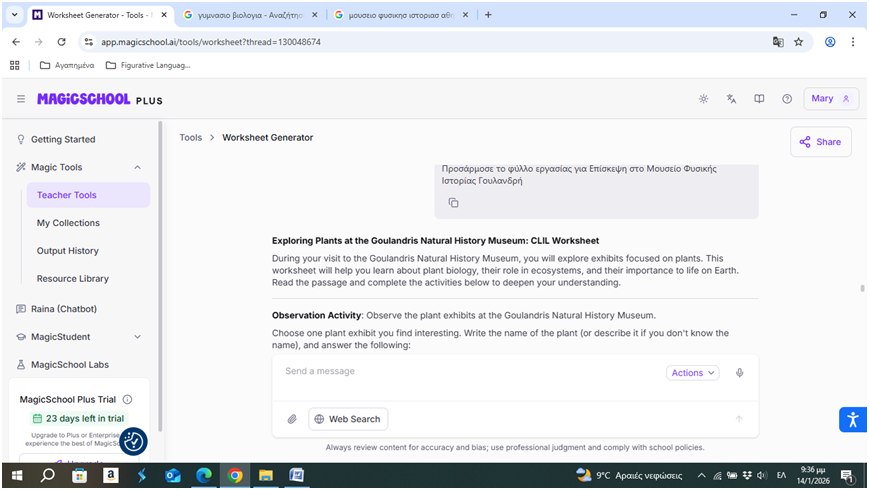Open My Collections in sidebar
Image resolution: width=869 pixels, height=490 pixels.
click(68, 223)
